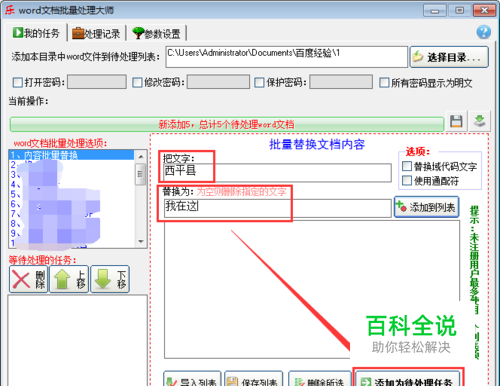Image resolution: width=500 pixels, height=386 pixels.
Task: Click the directory path input field
Action: [286, 57]
